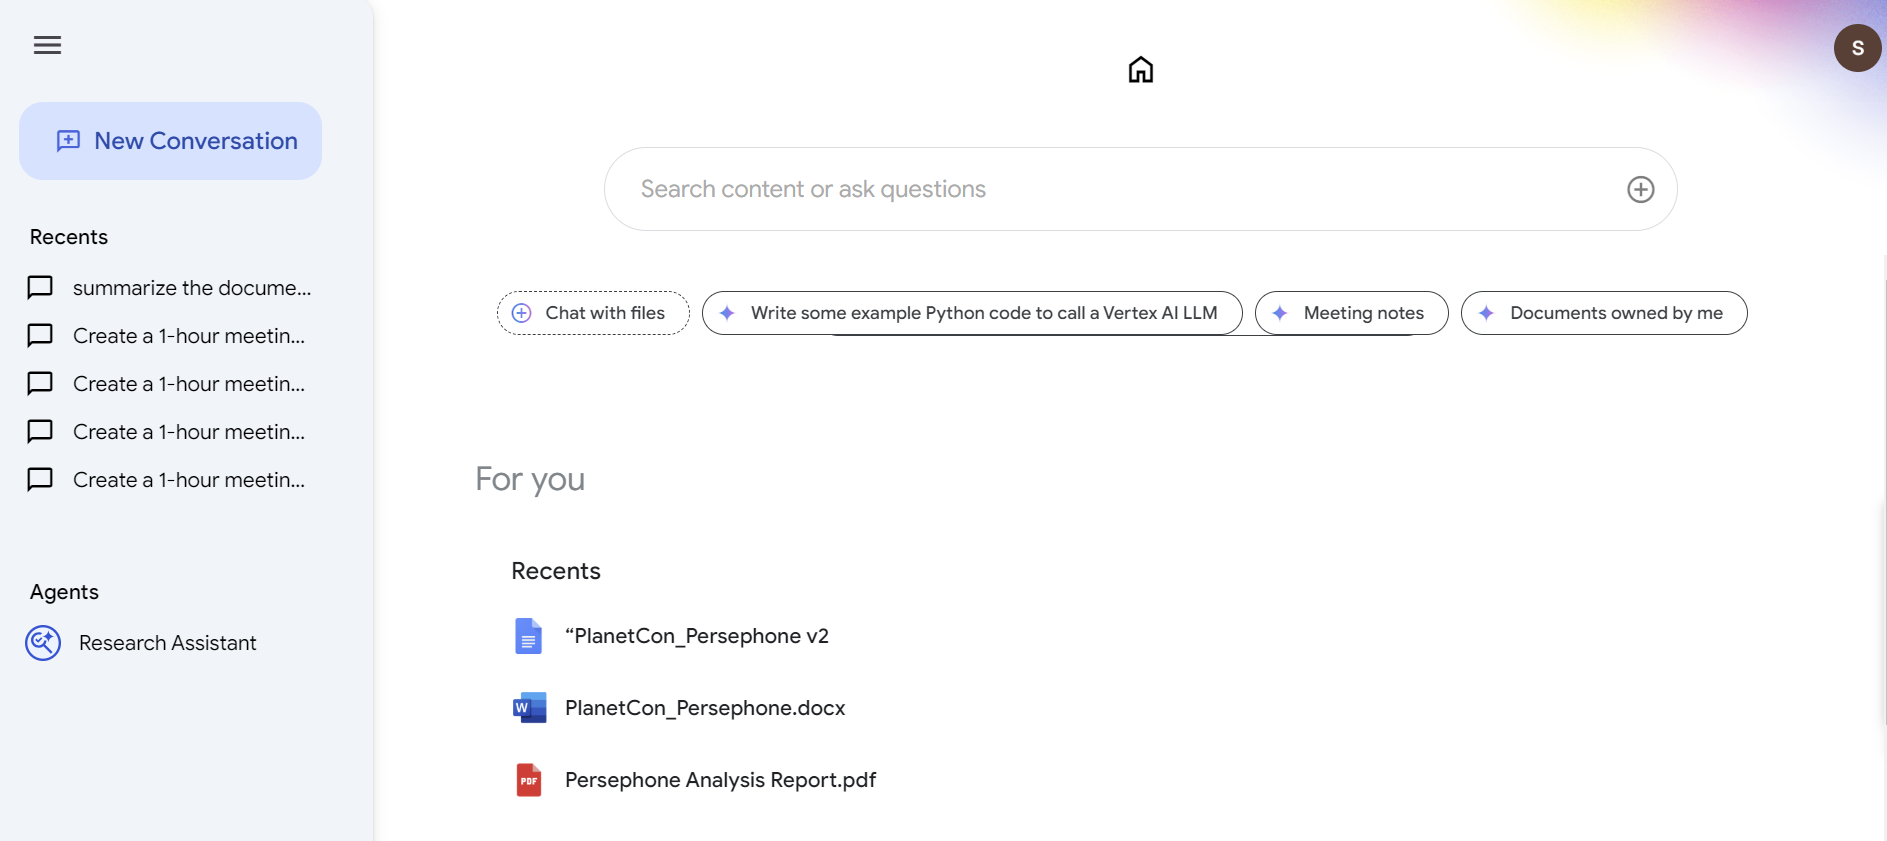The width and height of the screenshot is (1887, 841).
Task: Select the chat icon next to 'summarize the docume...'
Action: coord(40,288)
